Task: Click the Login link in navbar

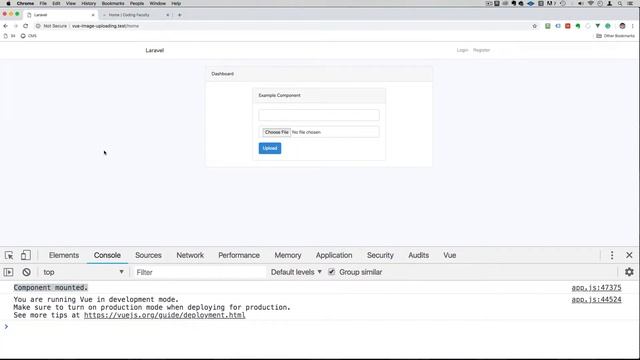Action: click(x=462, y=50)
